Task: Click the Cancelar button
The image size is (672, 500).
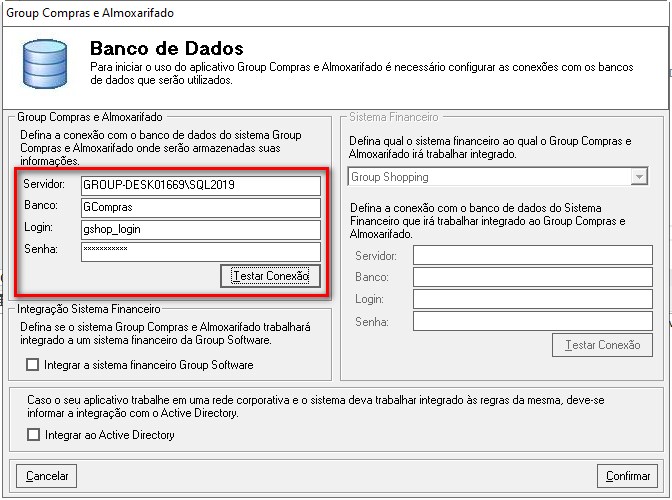Action: [47, 476]
